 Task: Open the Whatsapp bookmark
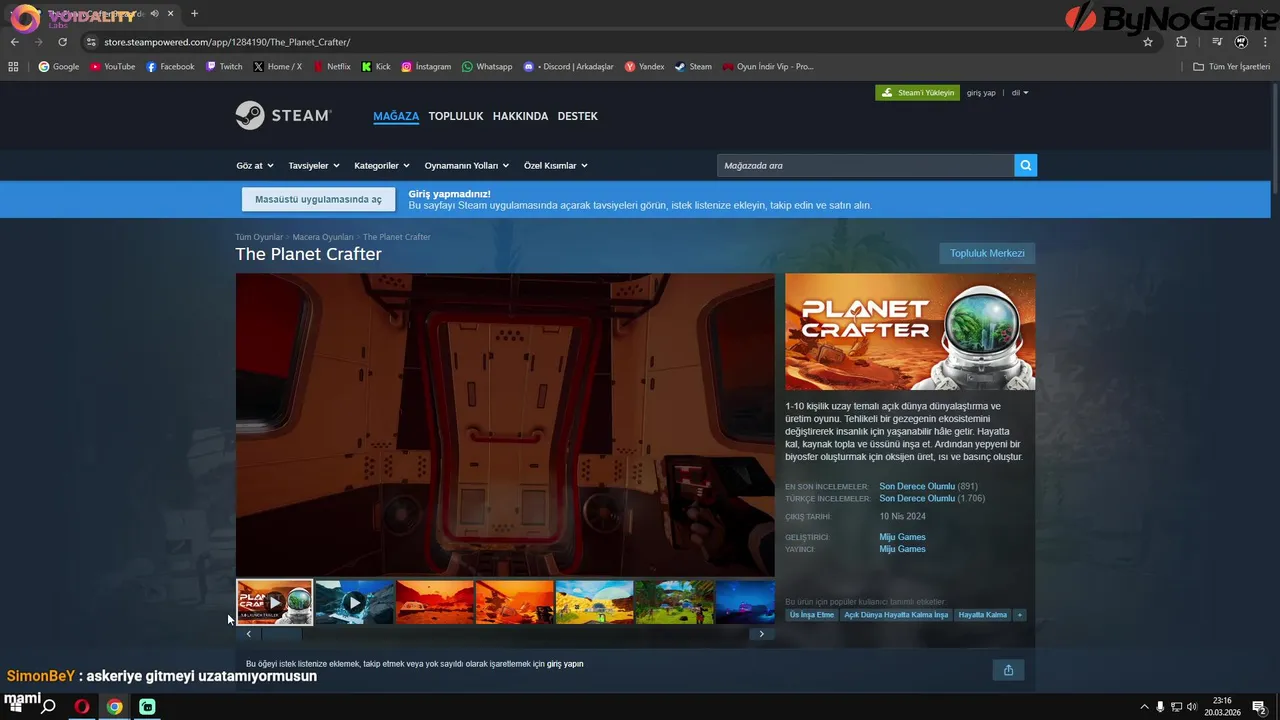pyautogui.click(x=487, y=67)
